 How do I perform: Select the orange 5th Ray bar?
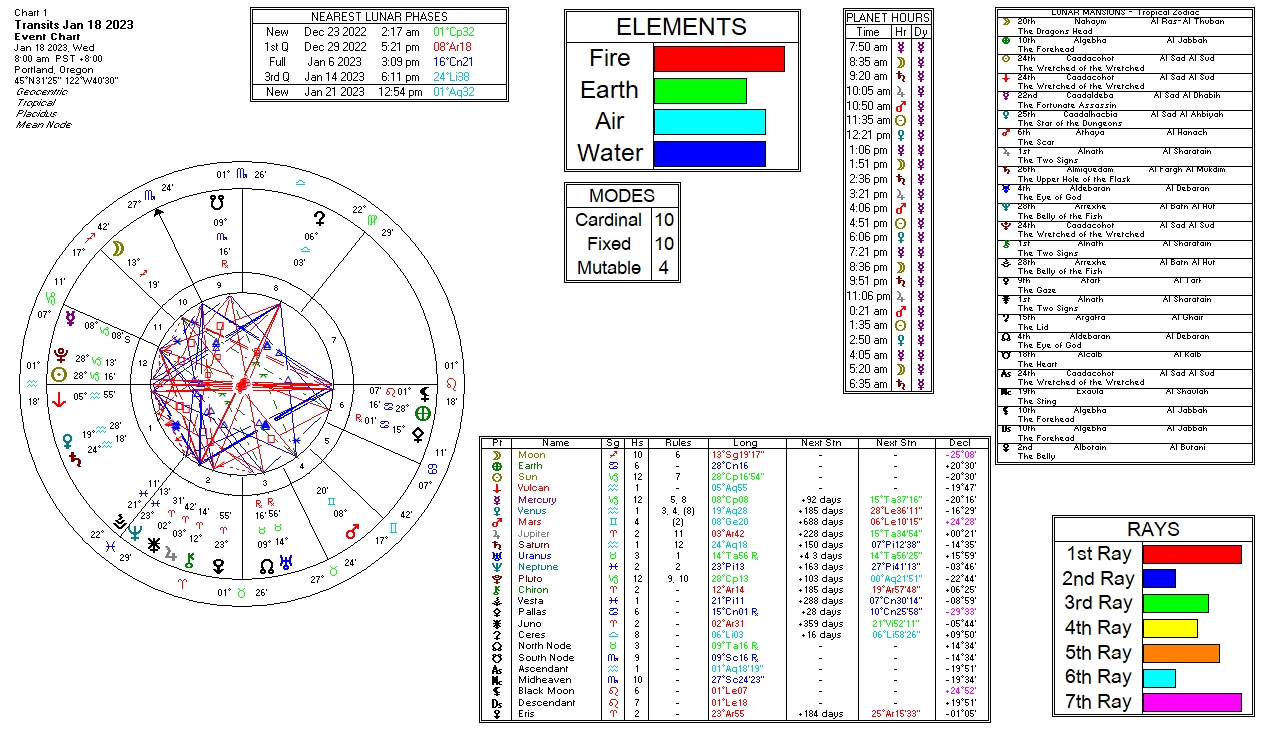[x=1181, y=653]
